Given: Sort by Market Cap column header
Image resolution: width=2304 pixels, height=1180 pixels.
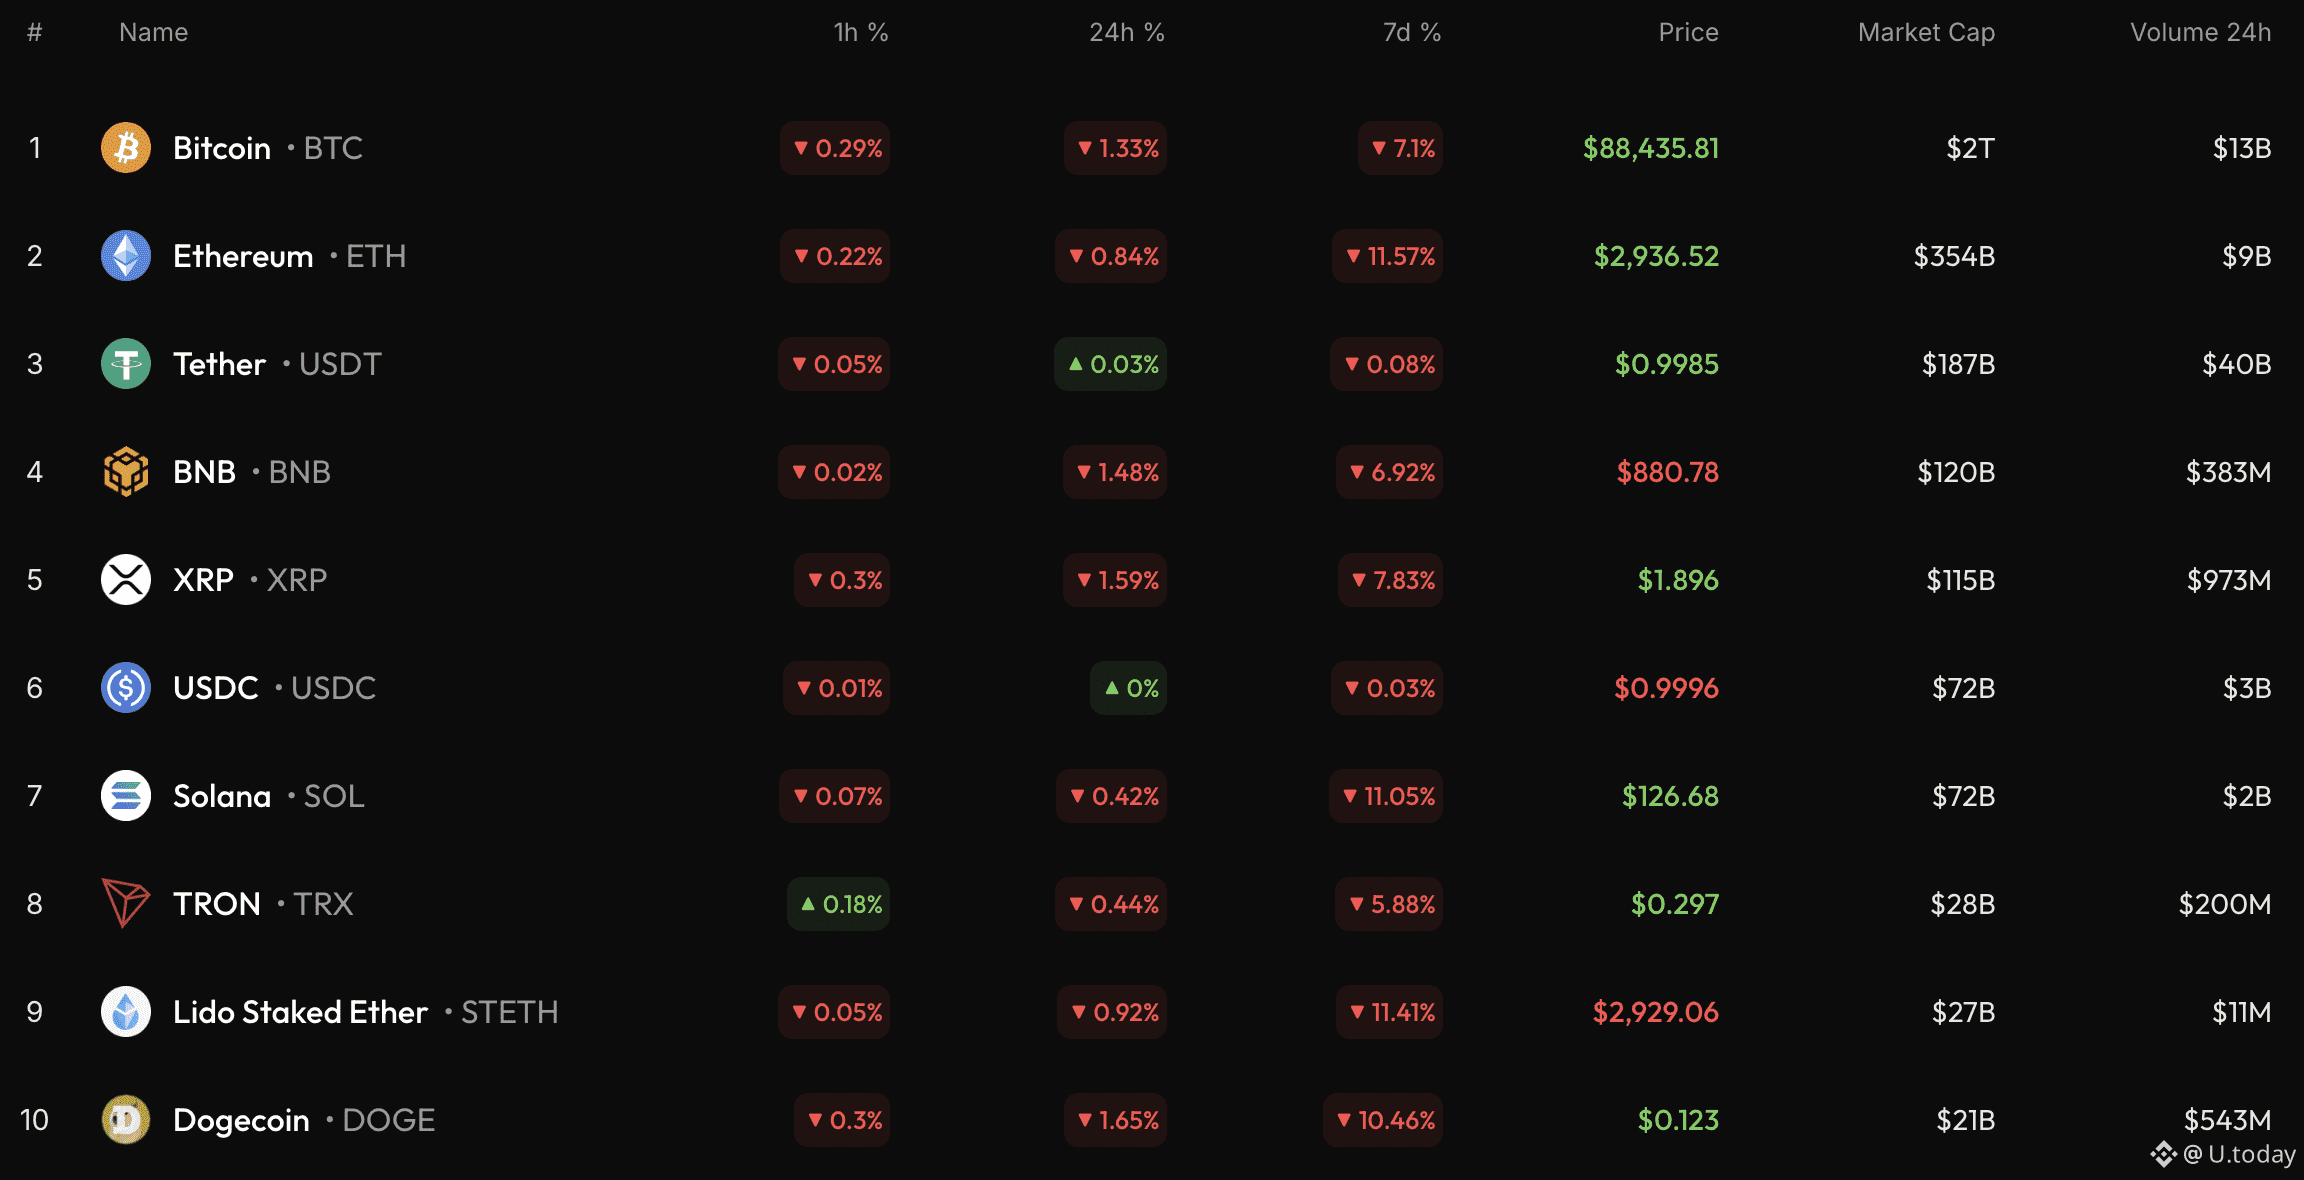Looking at the screenshot, I should pyautogui.click(x=1926, y=33).
